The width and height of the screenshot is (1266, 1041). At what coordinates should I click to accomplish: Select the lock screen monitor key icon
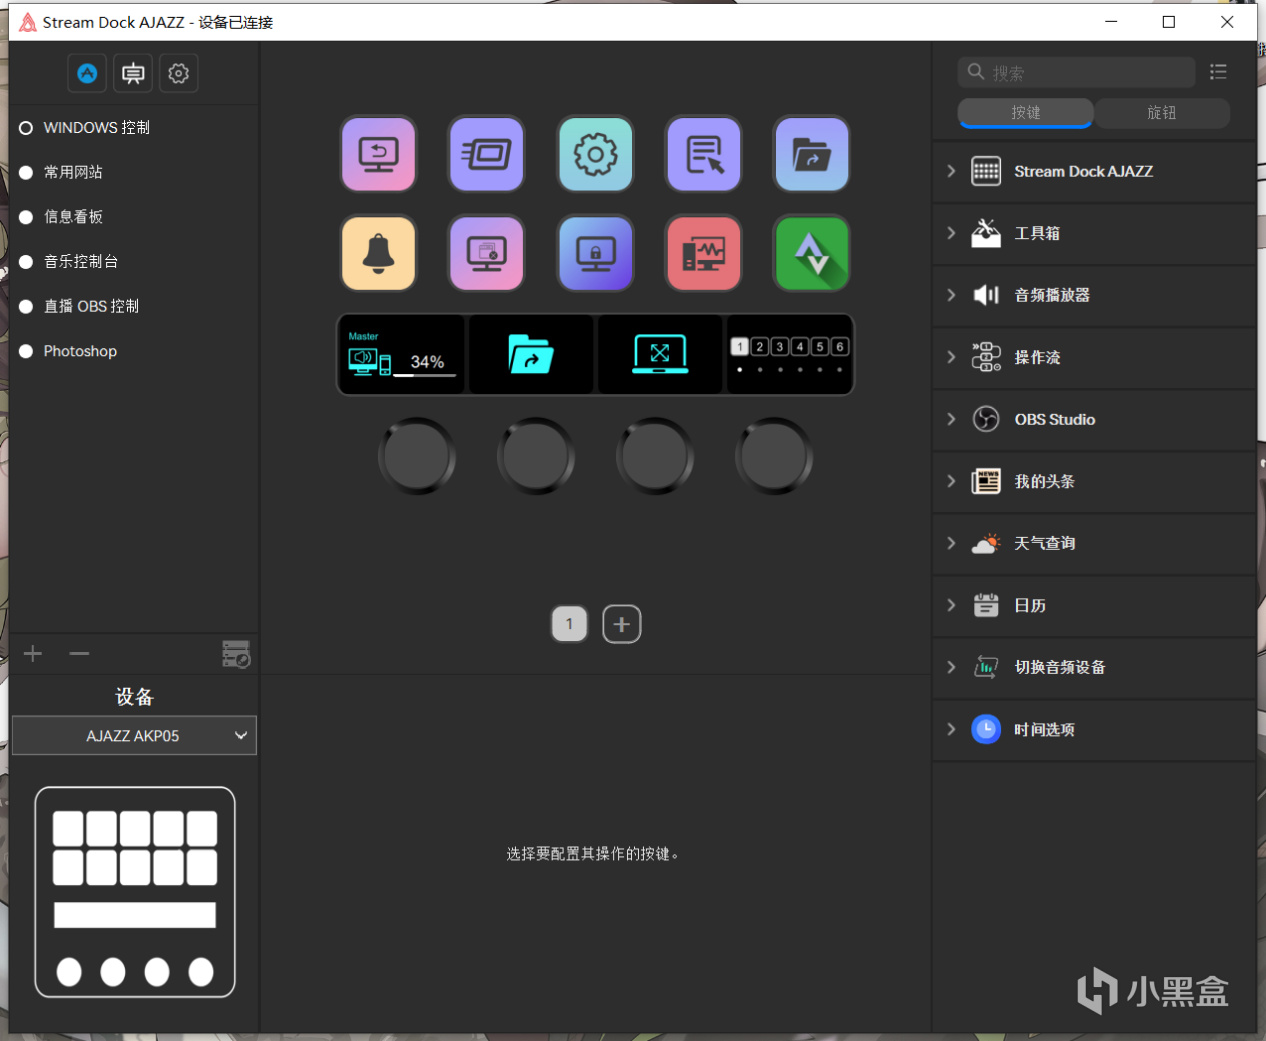[595, 253]
